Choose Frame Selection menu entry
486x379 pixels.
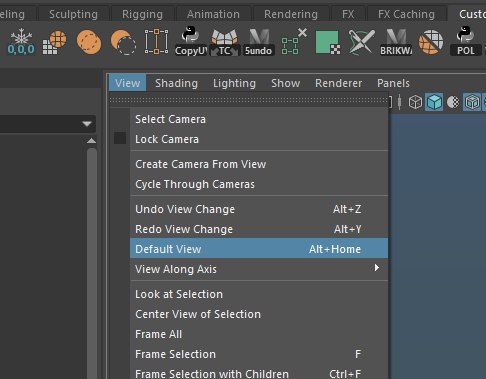(259, 354)
